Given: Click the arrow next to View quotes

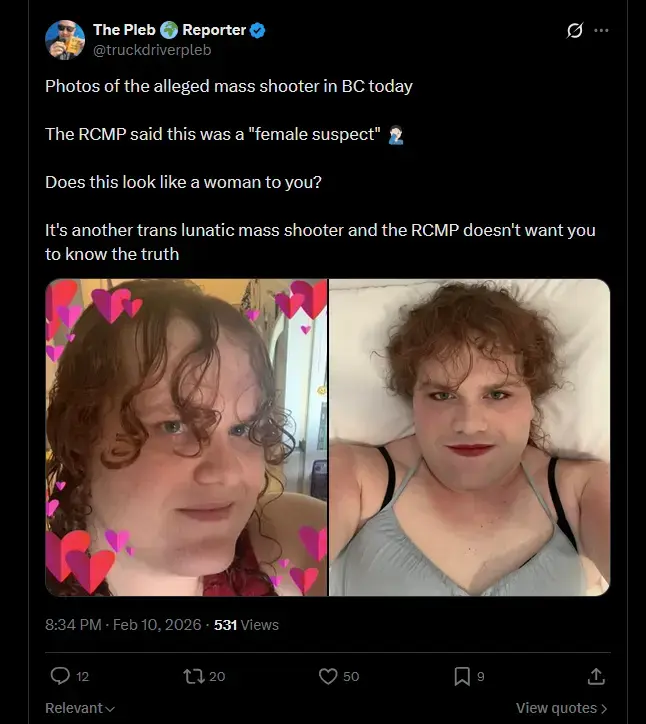Looking at the screenshot, I should tap(604, 708).
